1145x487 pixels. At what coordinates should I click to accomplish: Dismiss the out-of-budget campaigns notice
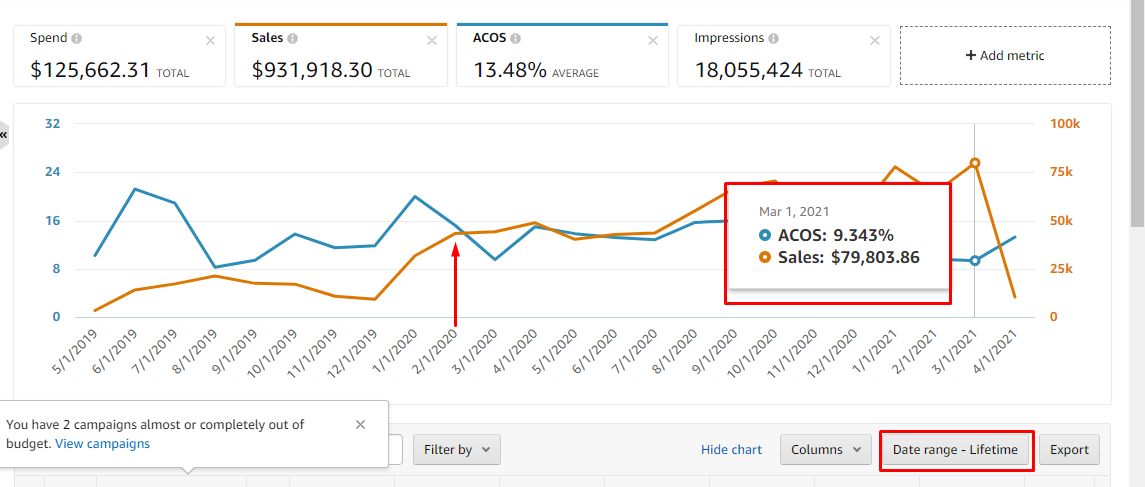360,424
